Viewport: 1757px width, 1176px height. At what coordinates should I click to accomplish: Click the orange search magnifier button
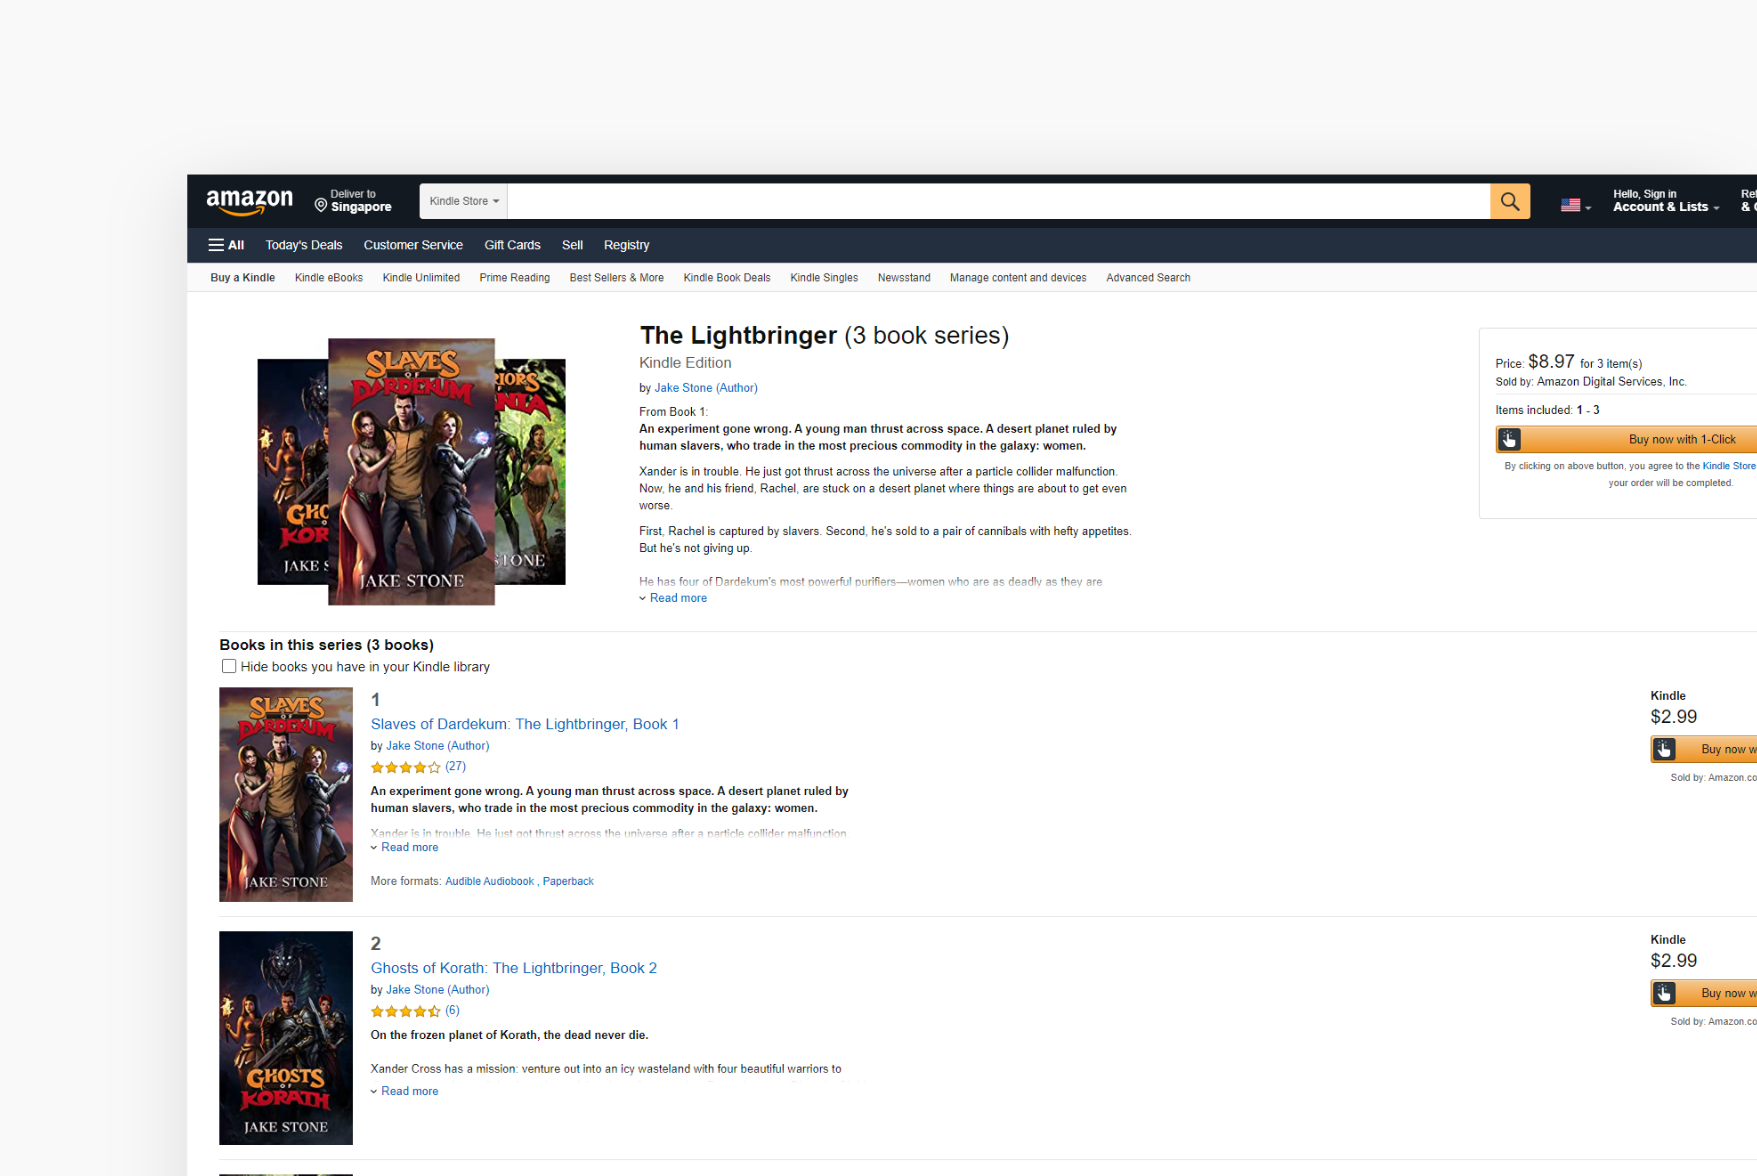(1509, 201)
